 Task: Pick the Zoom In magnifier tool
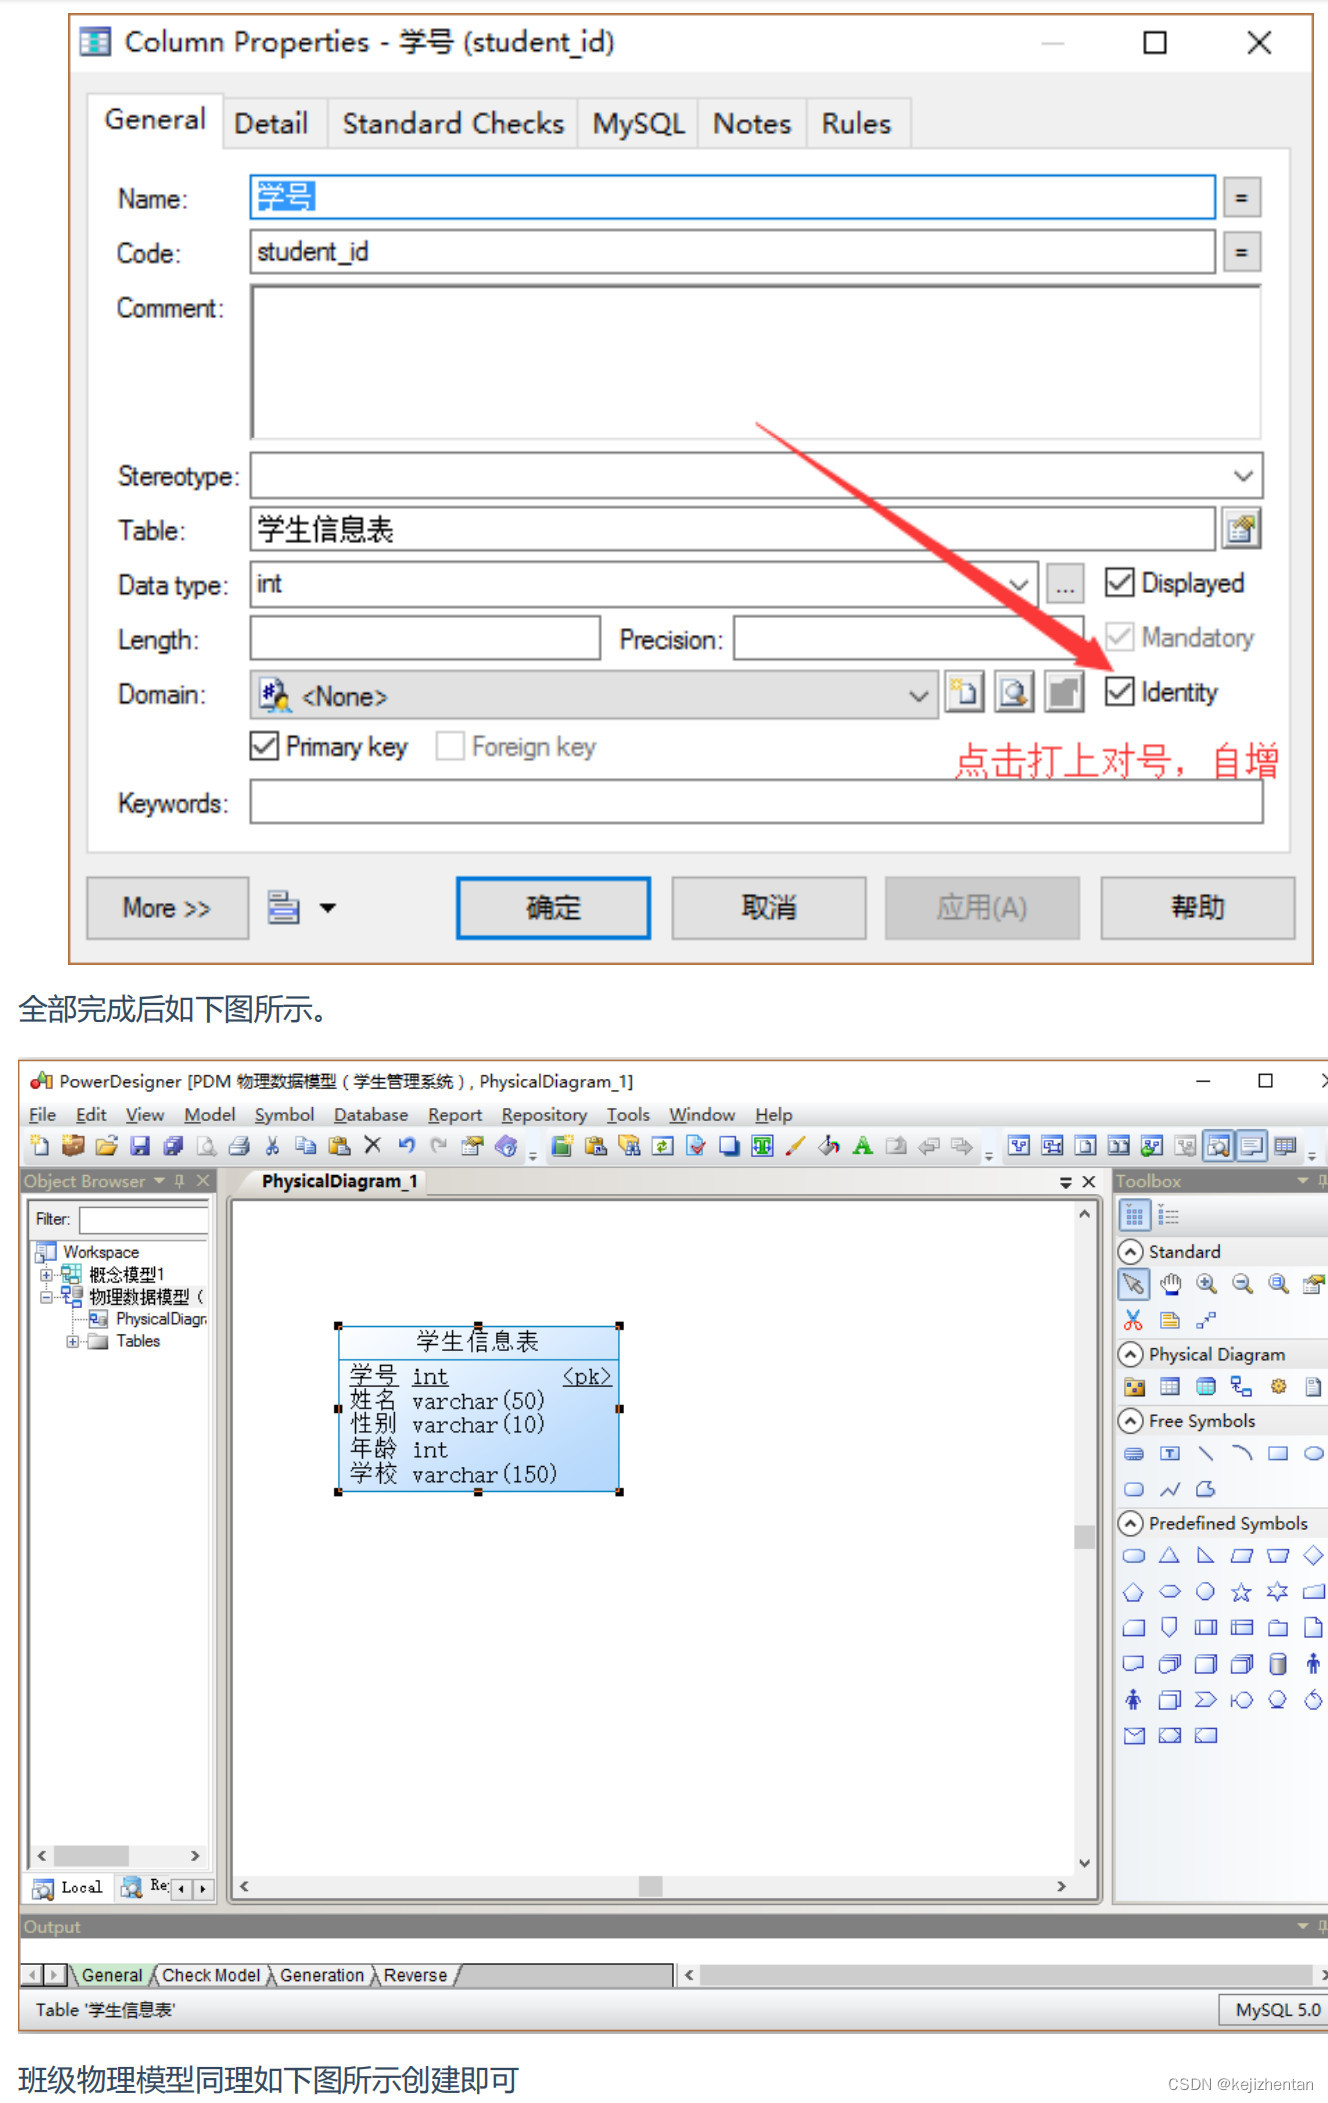1206,1284
